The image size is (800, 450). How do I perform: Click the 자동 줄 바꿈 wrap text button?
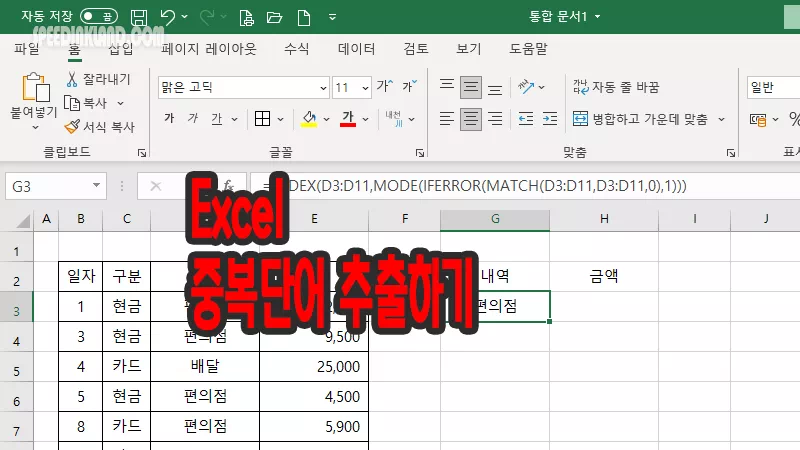pos(616,86)
